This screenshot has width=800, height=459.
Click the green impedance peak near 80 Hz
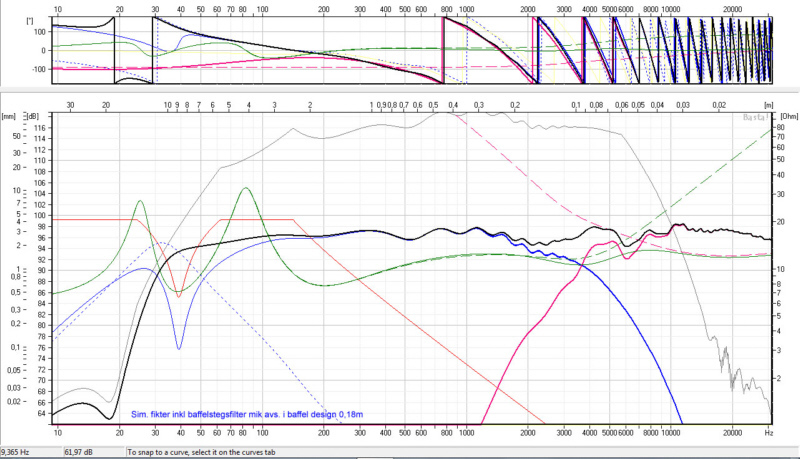point(245,188)
